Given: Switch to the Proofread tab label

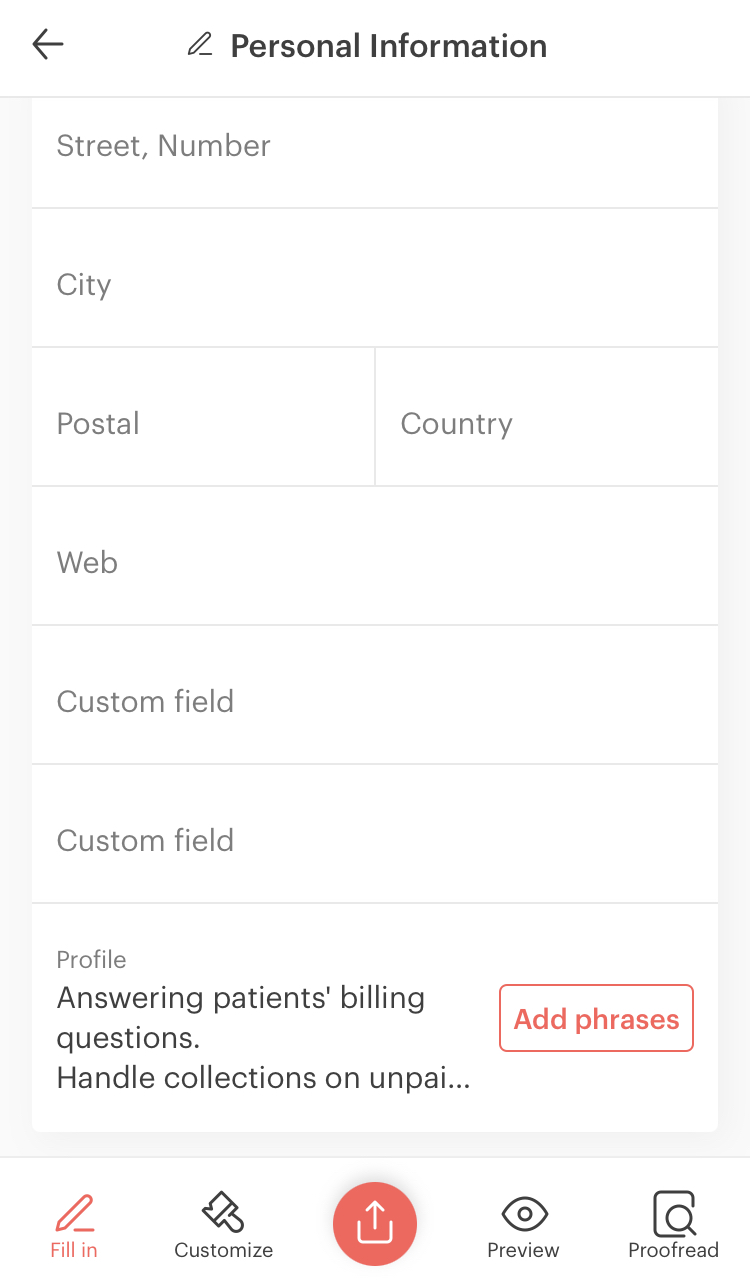Looking at the screenshot, I should [x=673, y=1250].
